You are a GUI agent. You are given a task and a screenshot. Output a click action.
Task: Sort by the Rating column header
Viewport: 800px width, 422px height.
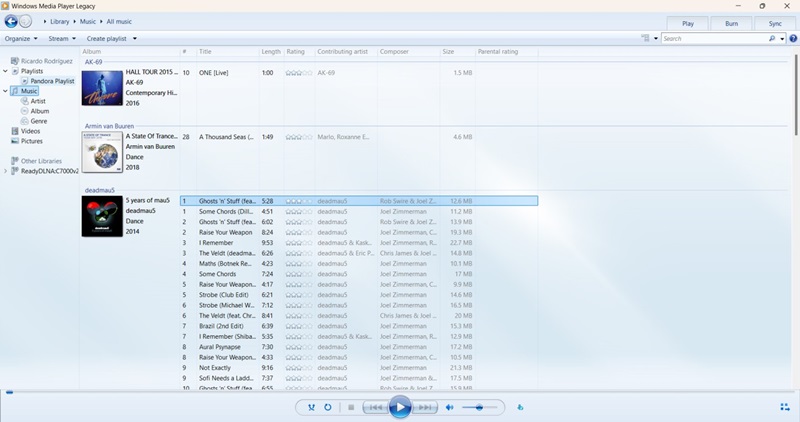(x=295, y=52)
